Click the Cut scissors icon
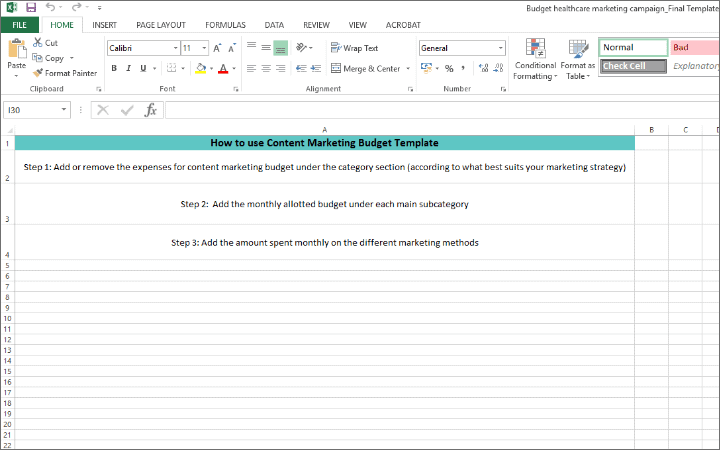This screenshot has height=450, width=720. pos(38,43)
